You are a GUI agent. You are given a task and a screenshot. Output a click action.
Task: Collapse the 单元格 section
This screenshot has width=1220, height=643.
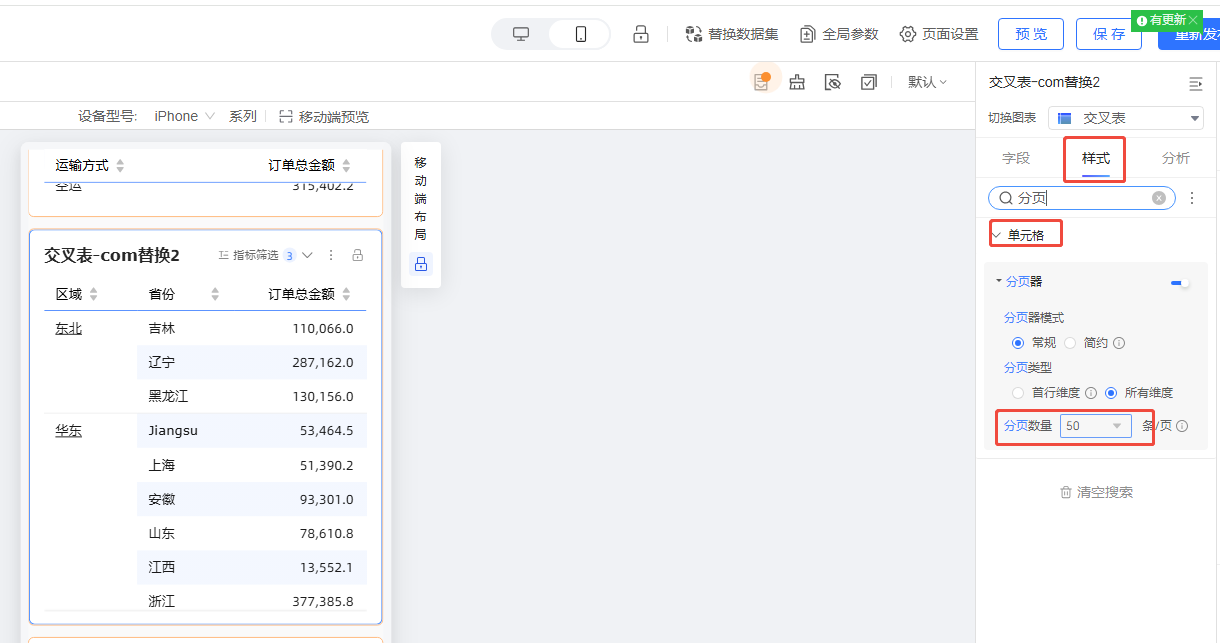click(x=996, y=235)
